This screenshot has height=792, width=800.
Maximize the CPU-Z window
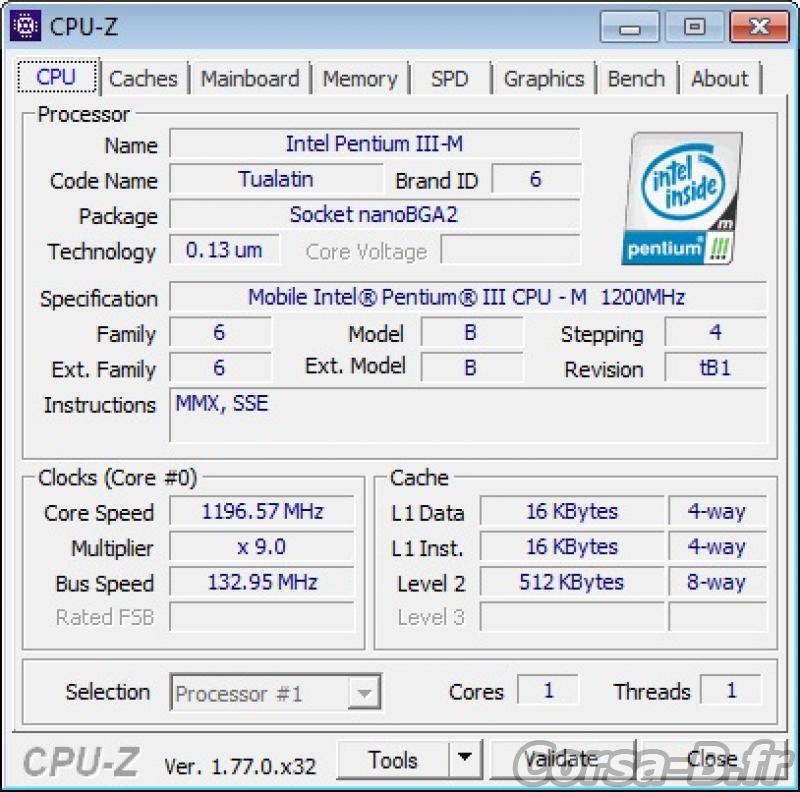click(694, 27)
